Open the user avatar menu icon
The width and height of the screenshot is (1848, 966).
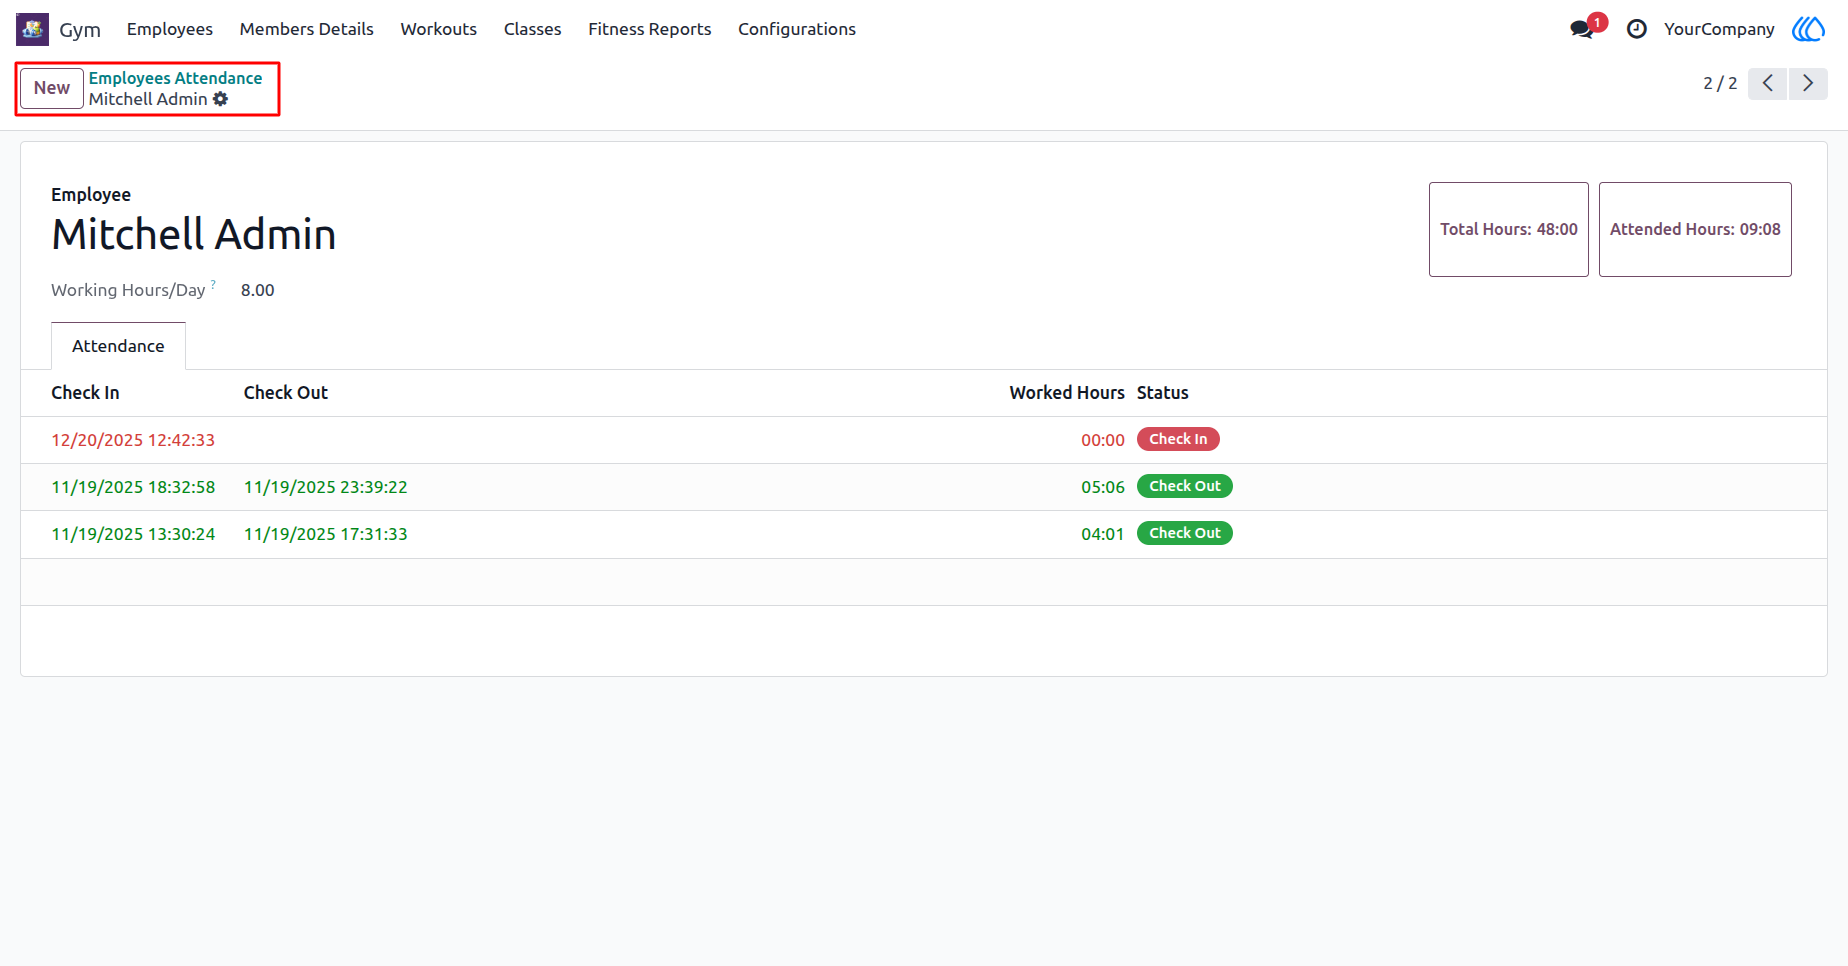pyautogui.click(x=1809, y=29)
